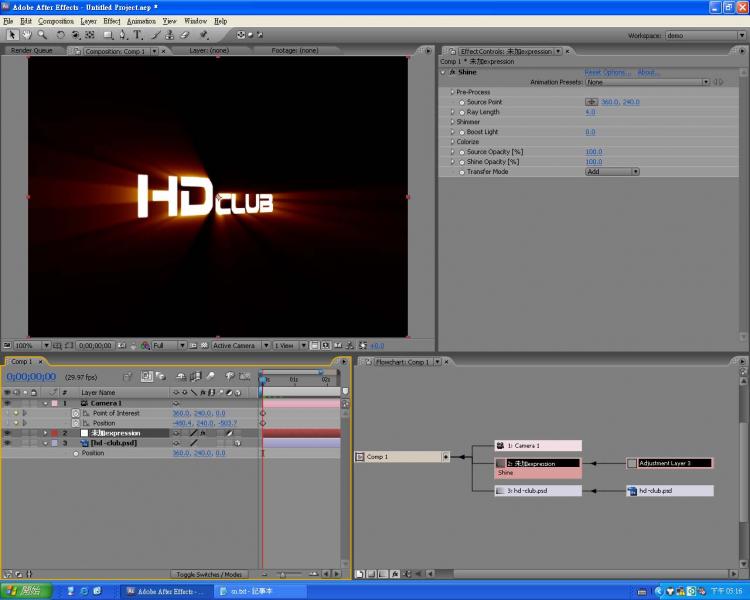Image resolution: width=750 pixels, height=600 pixels.
Task: Open the Composition menu
Action: [x=56, y=20]
